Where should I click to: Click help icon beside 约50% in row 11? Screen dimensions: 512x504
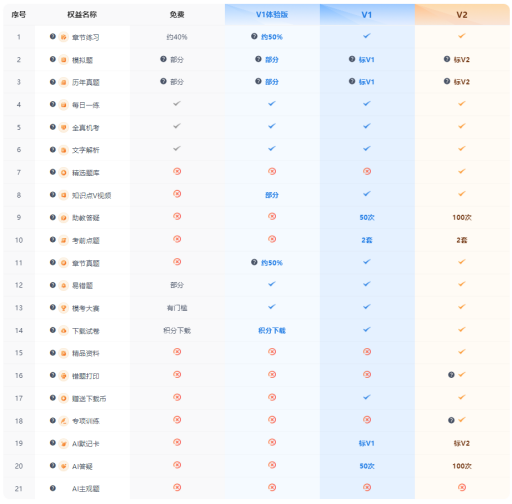pos(254,262)
